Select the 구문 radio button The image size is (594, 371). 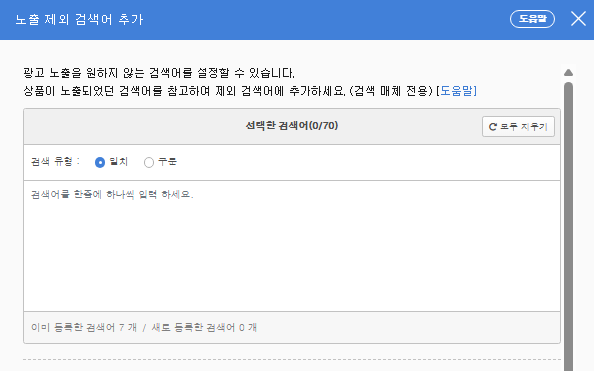tap(149, 163)
